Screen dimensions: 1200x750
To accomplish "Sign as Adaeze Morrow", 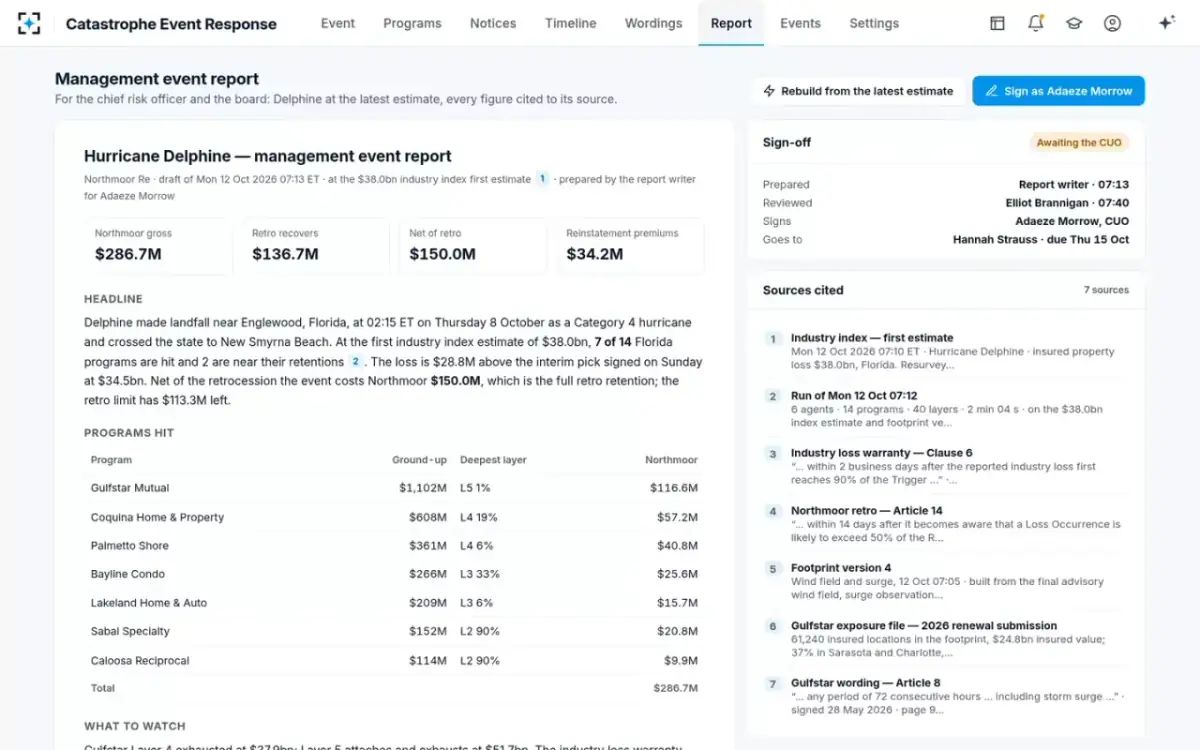I will tap(1058, 91).
